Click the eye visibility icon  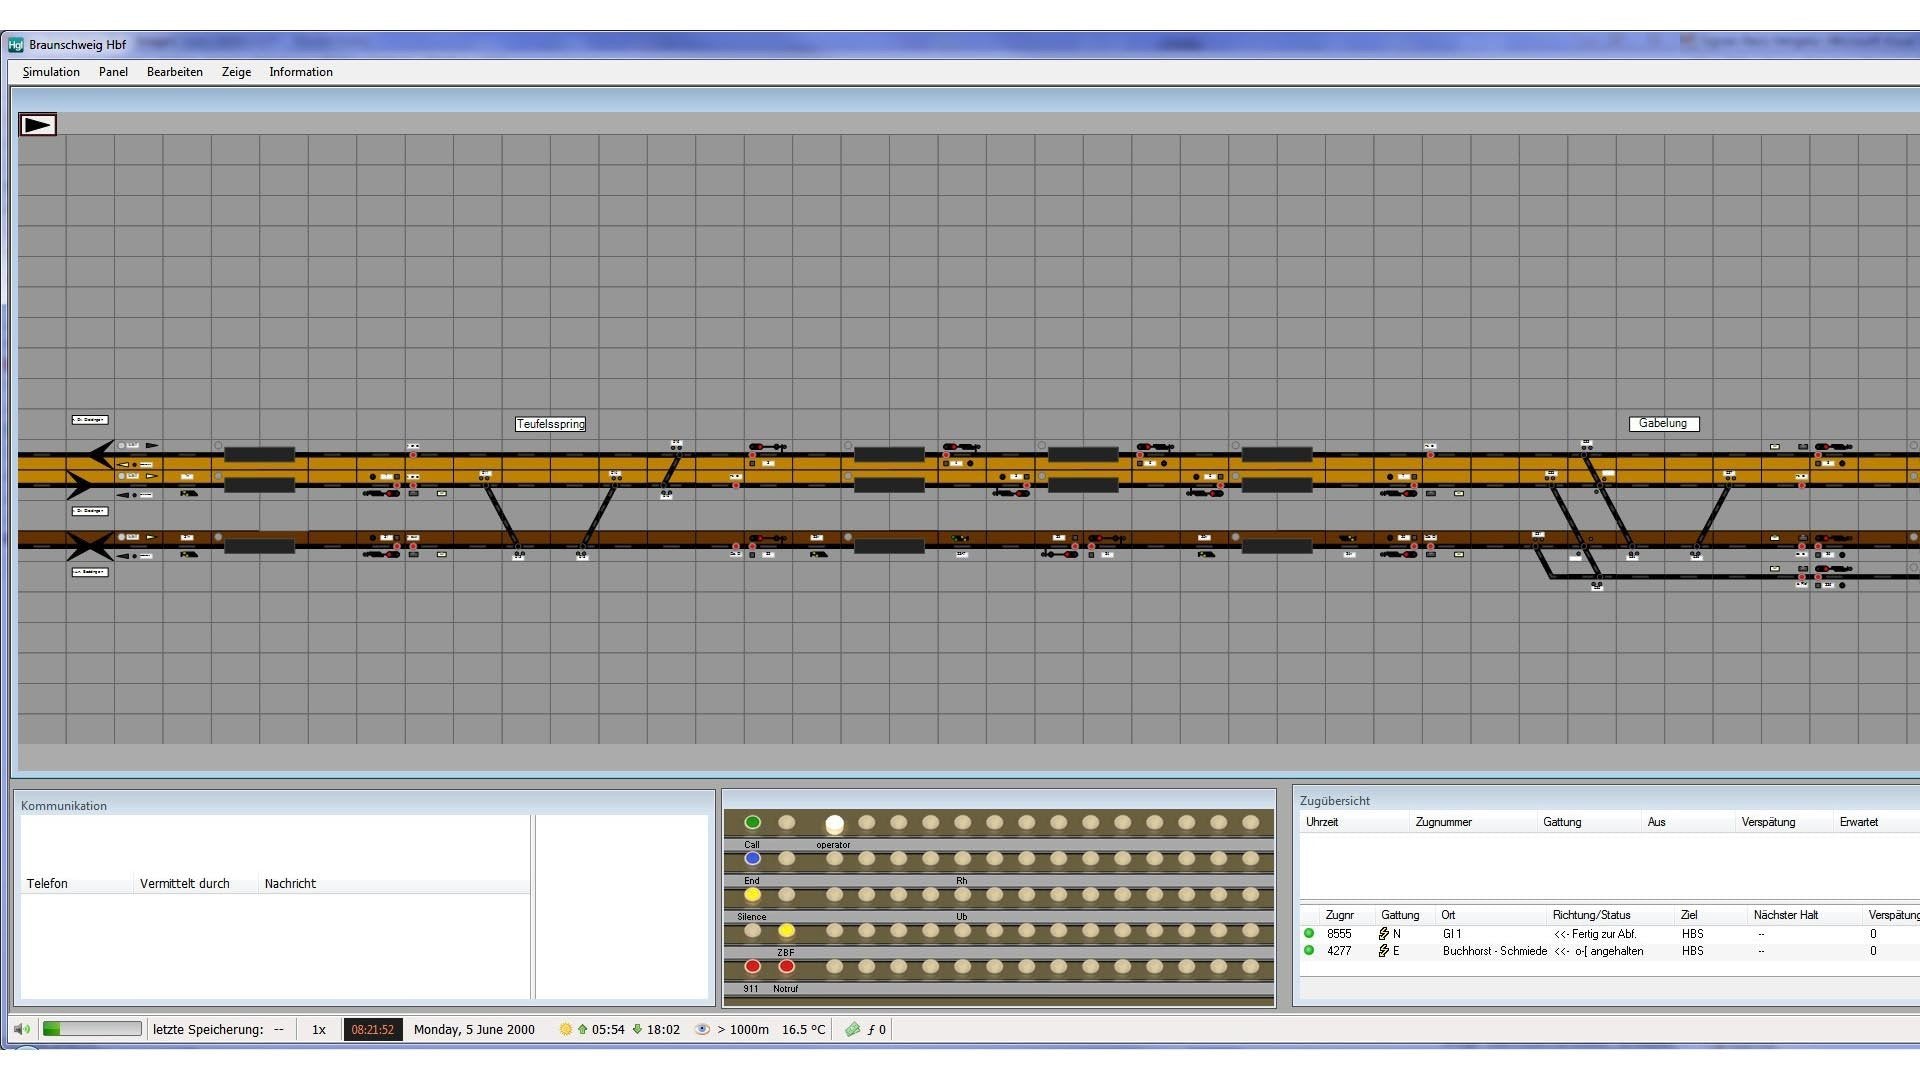702,1029
